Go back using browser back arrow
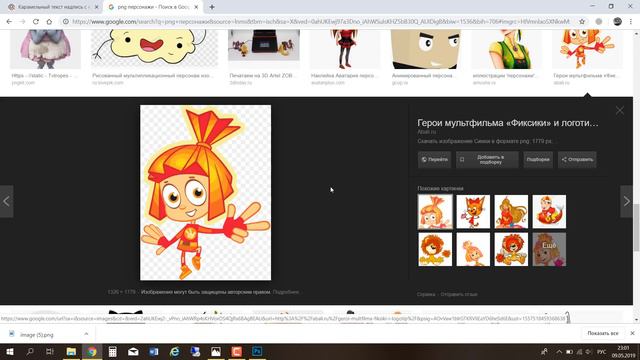Screen dimensions: 640x360 coord(9,22)
